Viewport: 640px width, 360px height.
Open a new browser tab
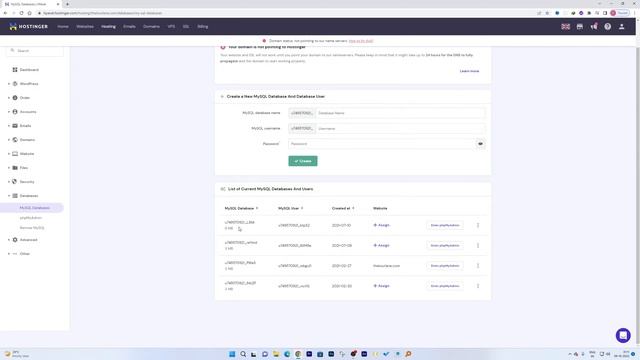click(x=67, y=4)
